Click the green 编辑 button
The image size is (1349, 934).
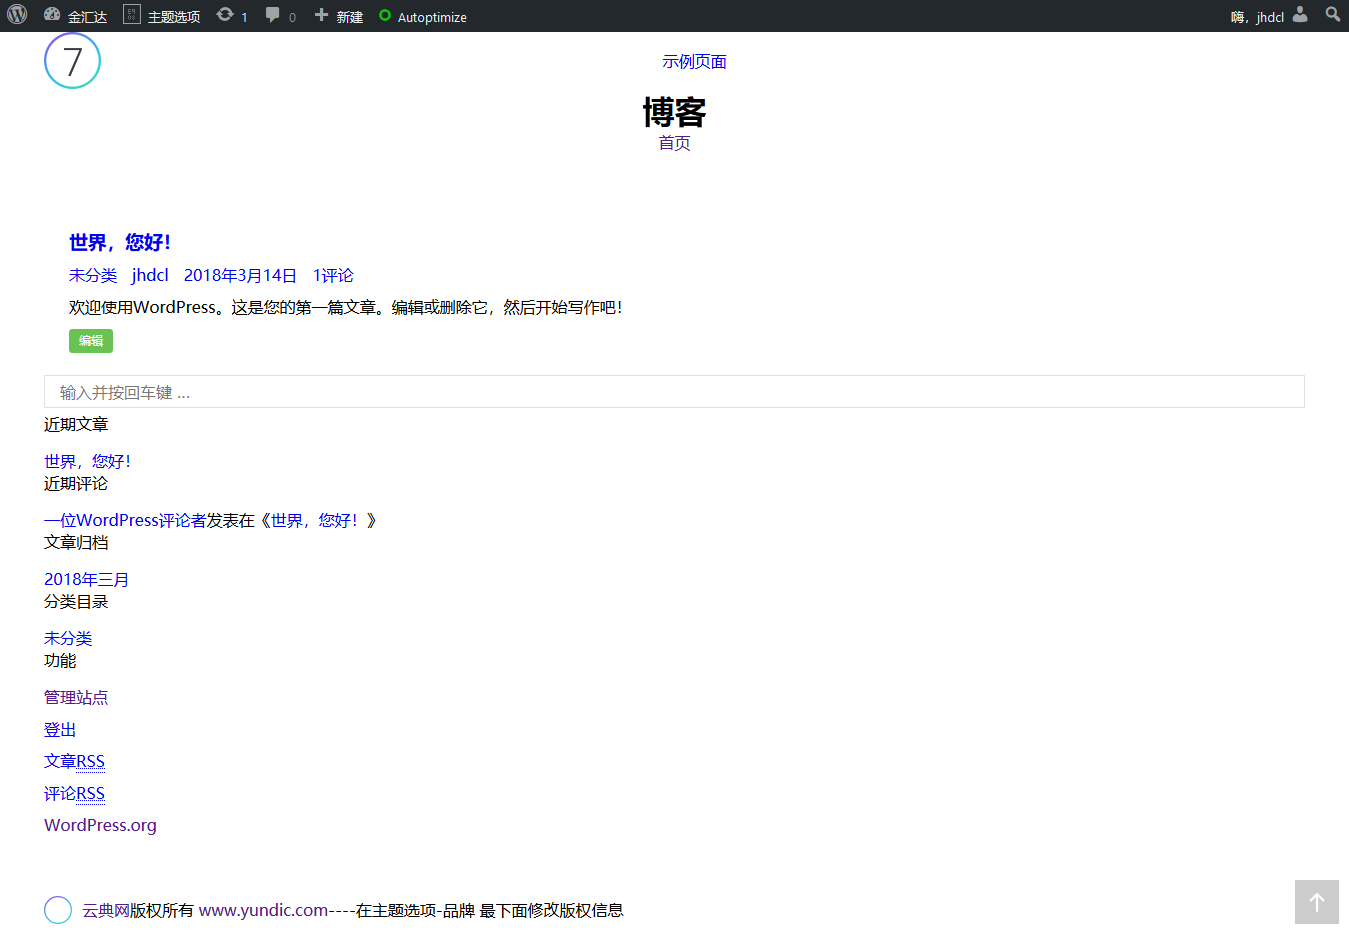tap(90, 340)
